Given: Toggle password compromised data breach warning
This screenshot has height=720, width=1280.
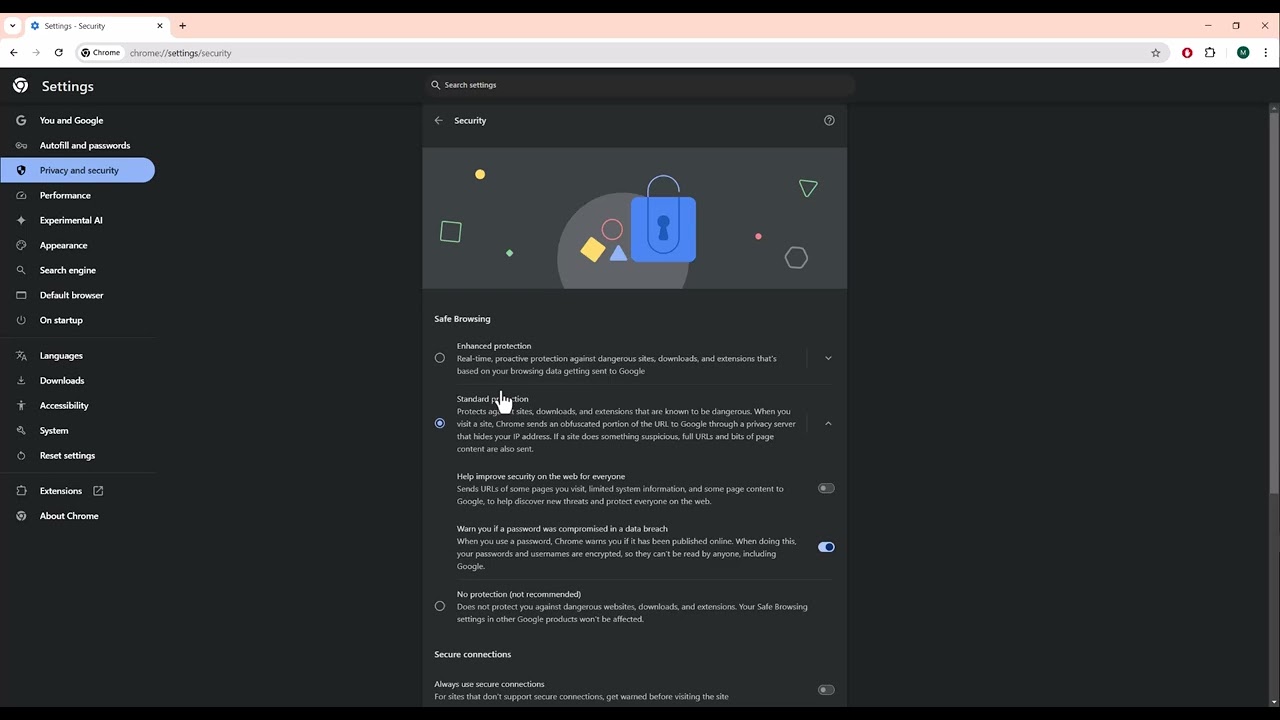Looking at the screenshot, I should [x=826, y=547].
